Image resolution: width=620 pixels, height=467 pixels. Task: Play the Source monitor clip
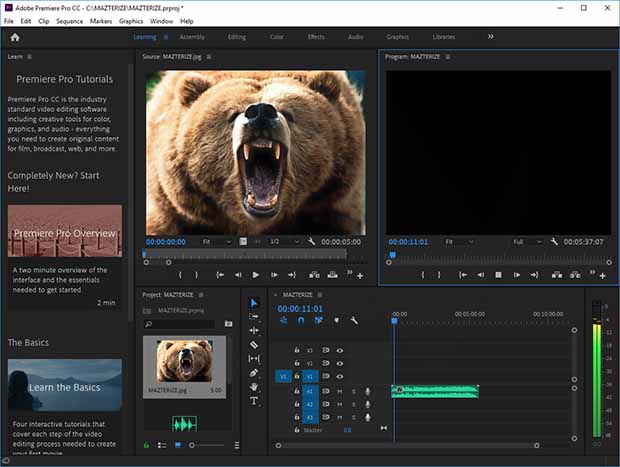tap(256, 275)
